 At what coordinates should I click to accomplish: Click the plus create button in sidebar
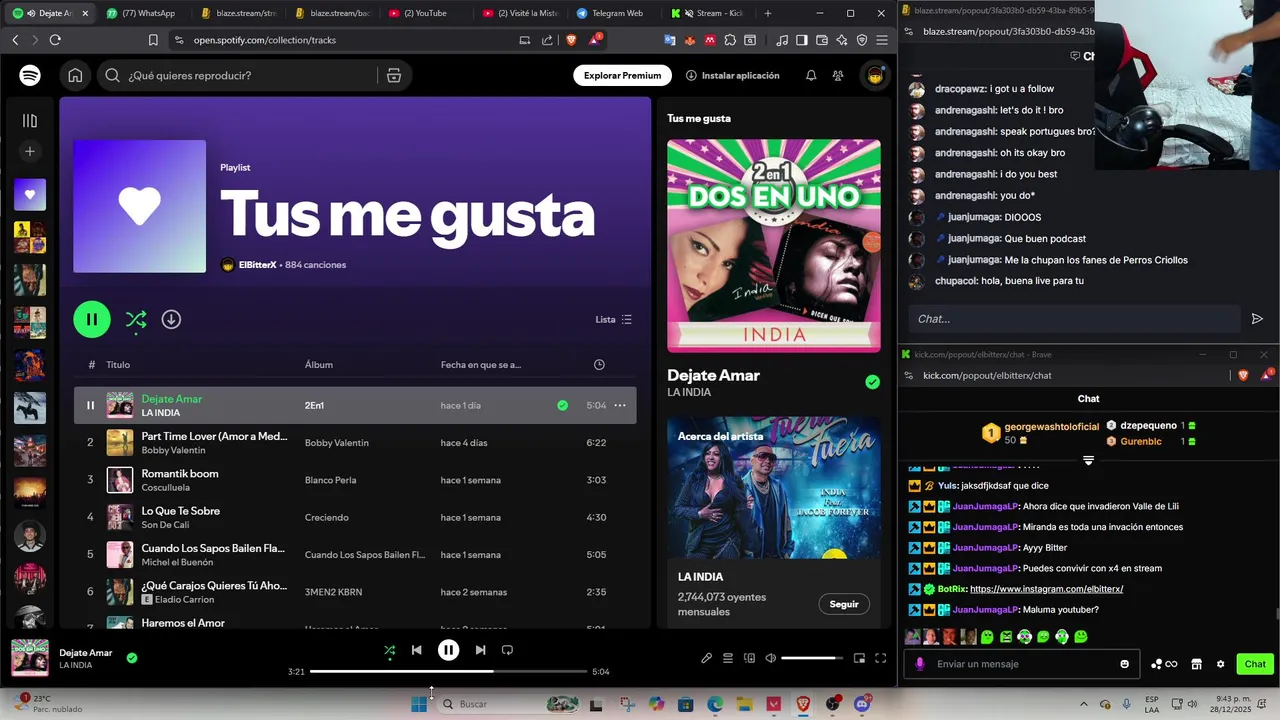[x=30, y=151]
